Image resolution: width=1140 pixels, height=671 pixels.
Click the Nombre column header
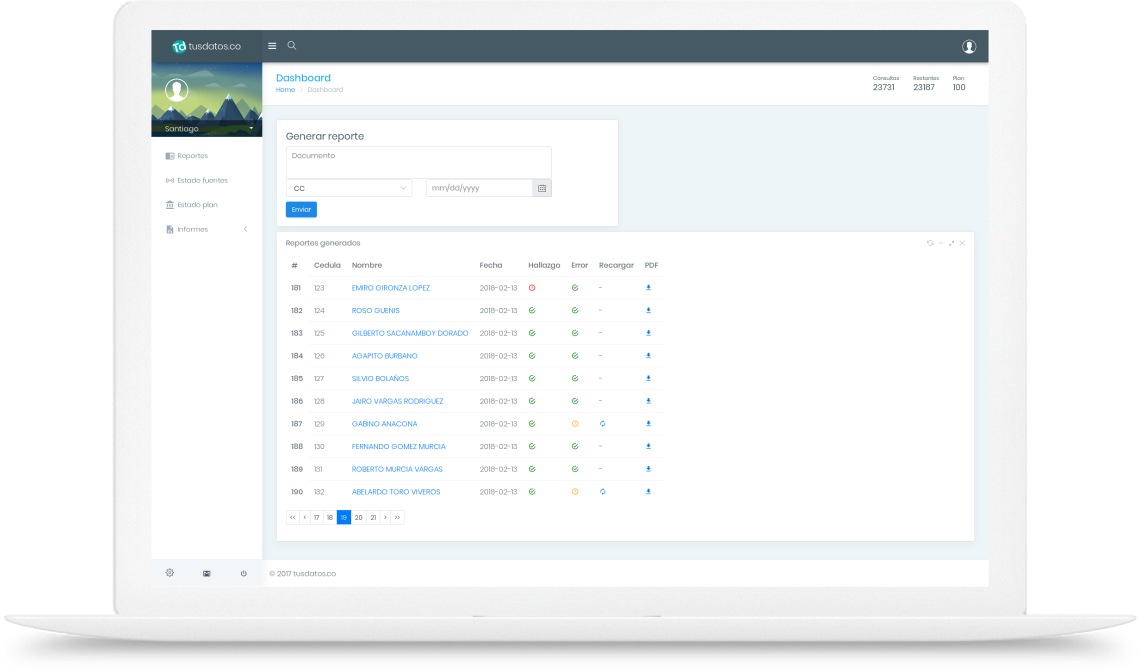tap(367, 265)
